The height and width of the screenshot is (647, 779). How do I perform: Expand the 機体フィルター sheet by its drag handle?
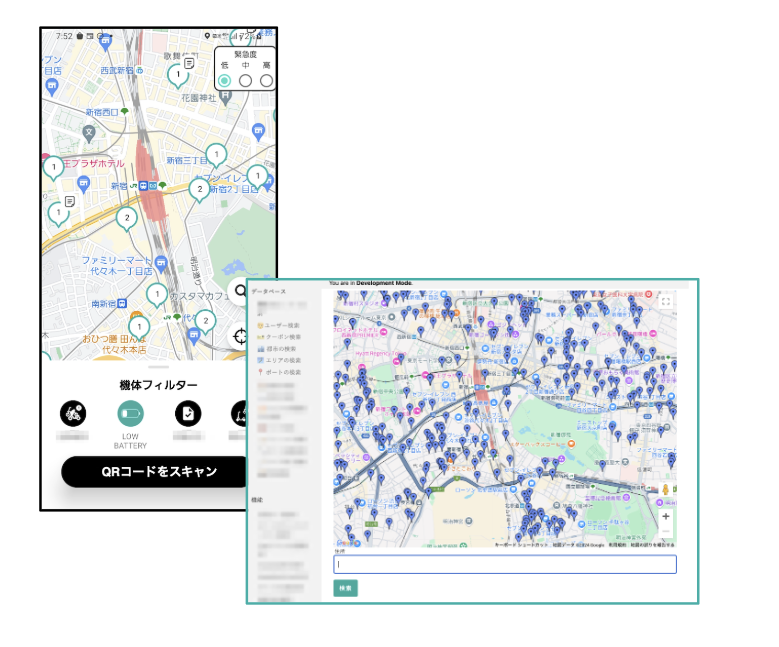[x=159, y=369]
